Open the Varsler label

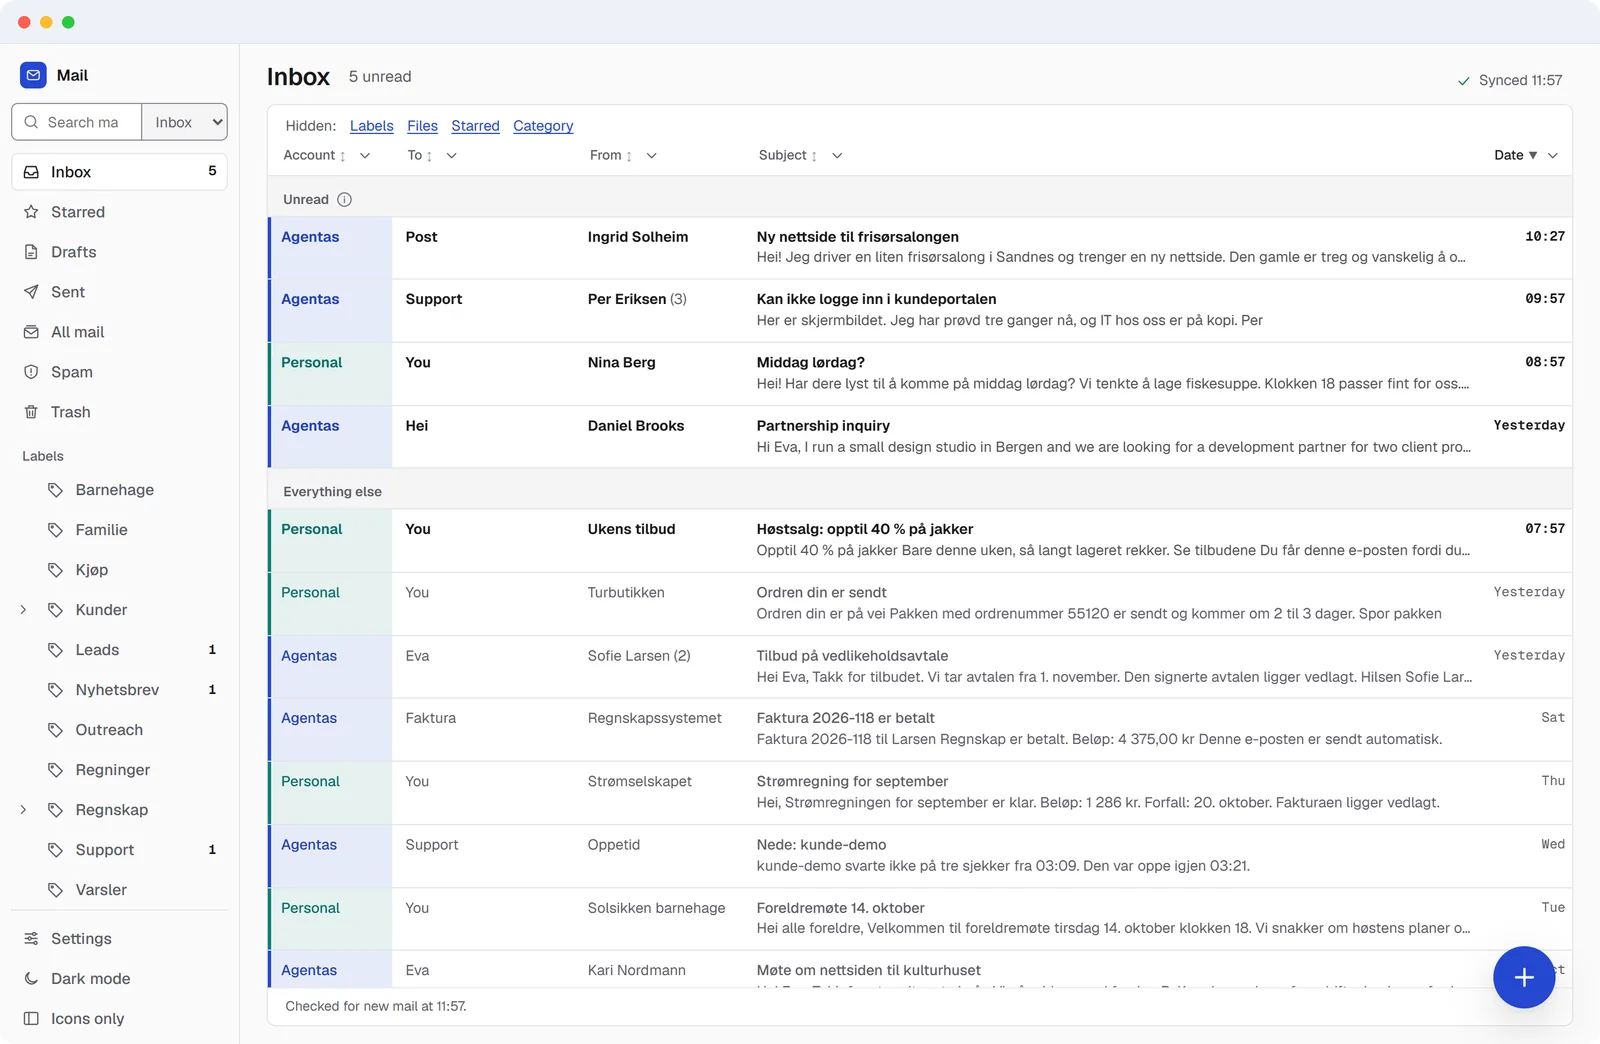119,890
